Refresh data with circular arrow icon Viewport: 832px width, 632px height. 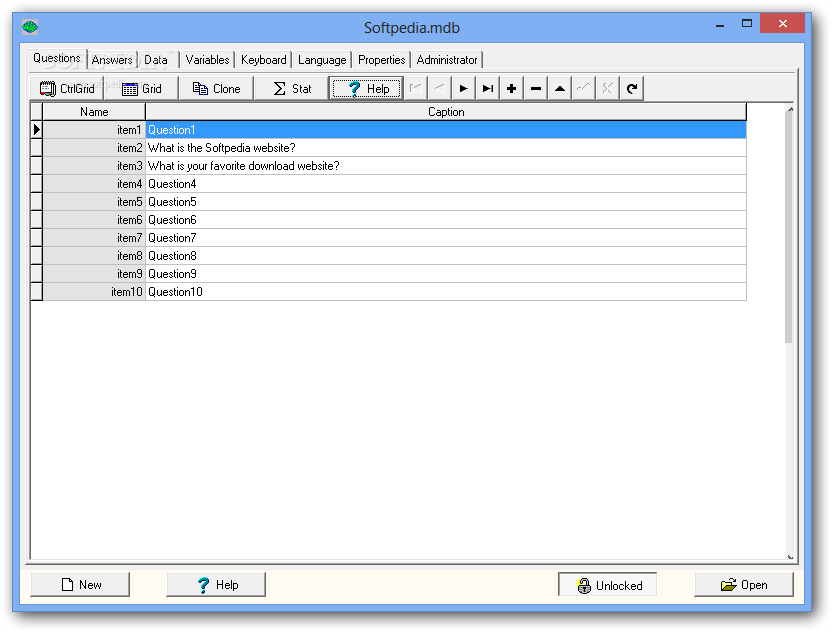point(632,89)
